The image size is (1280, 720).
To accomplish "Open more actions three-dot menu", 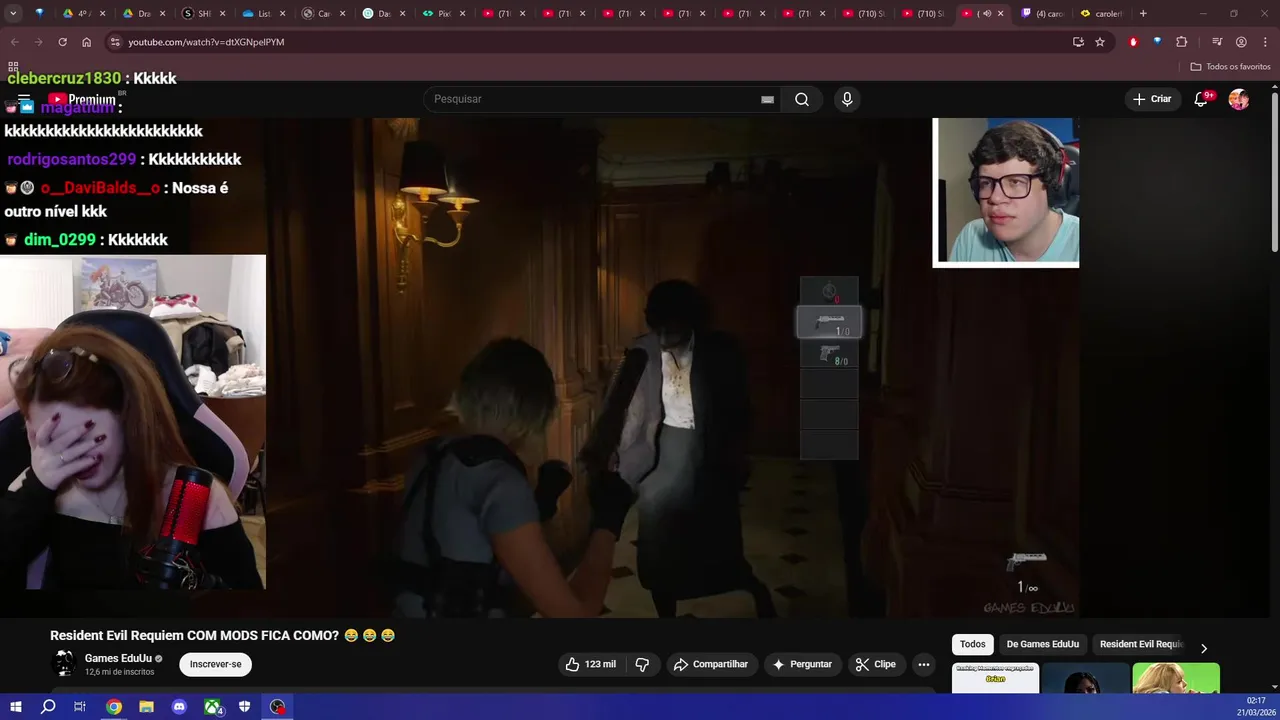I will [x=924, y=664].
